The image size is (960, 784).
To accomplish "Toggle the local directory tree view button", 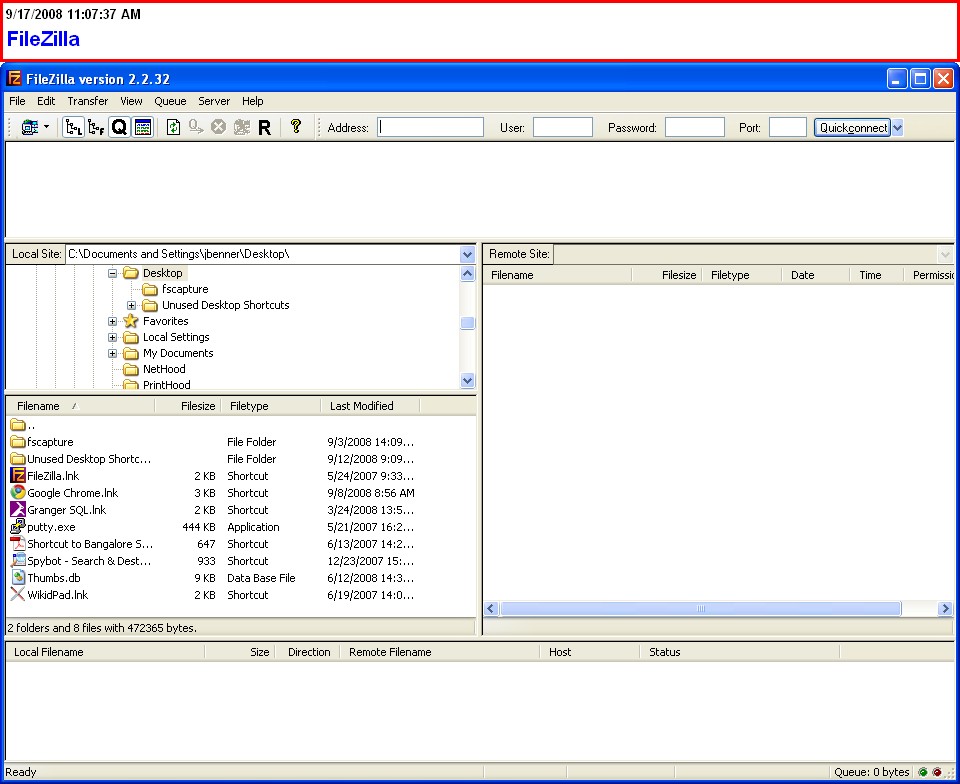I will click(73, 127).
